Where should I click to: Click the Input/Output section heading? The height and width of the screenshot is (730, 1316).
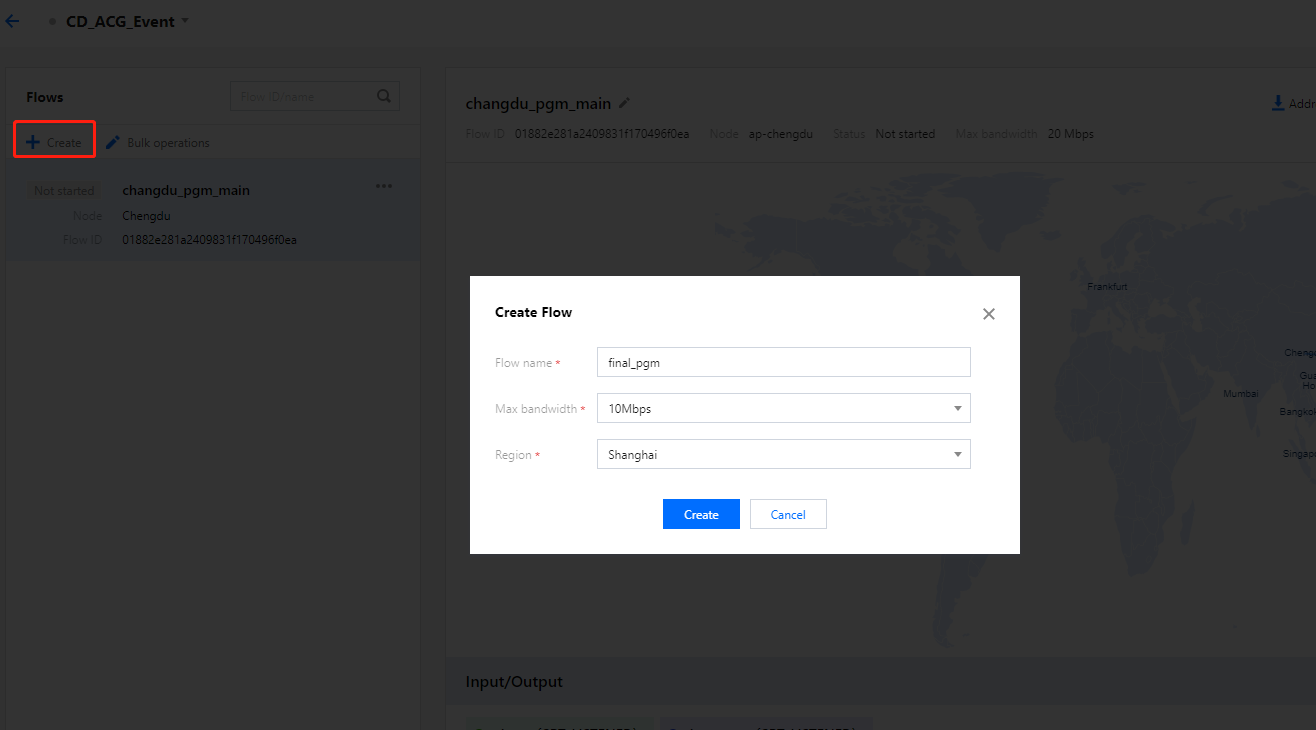coord(514,682)
